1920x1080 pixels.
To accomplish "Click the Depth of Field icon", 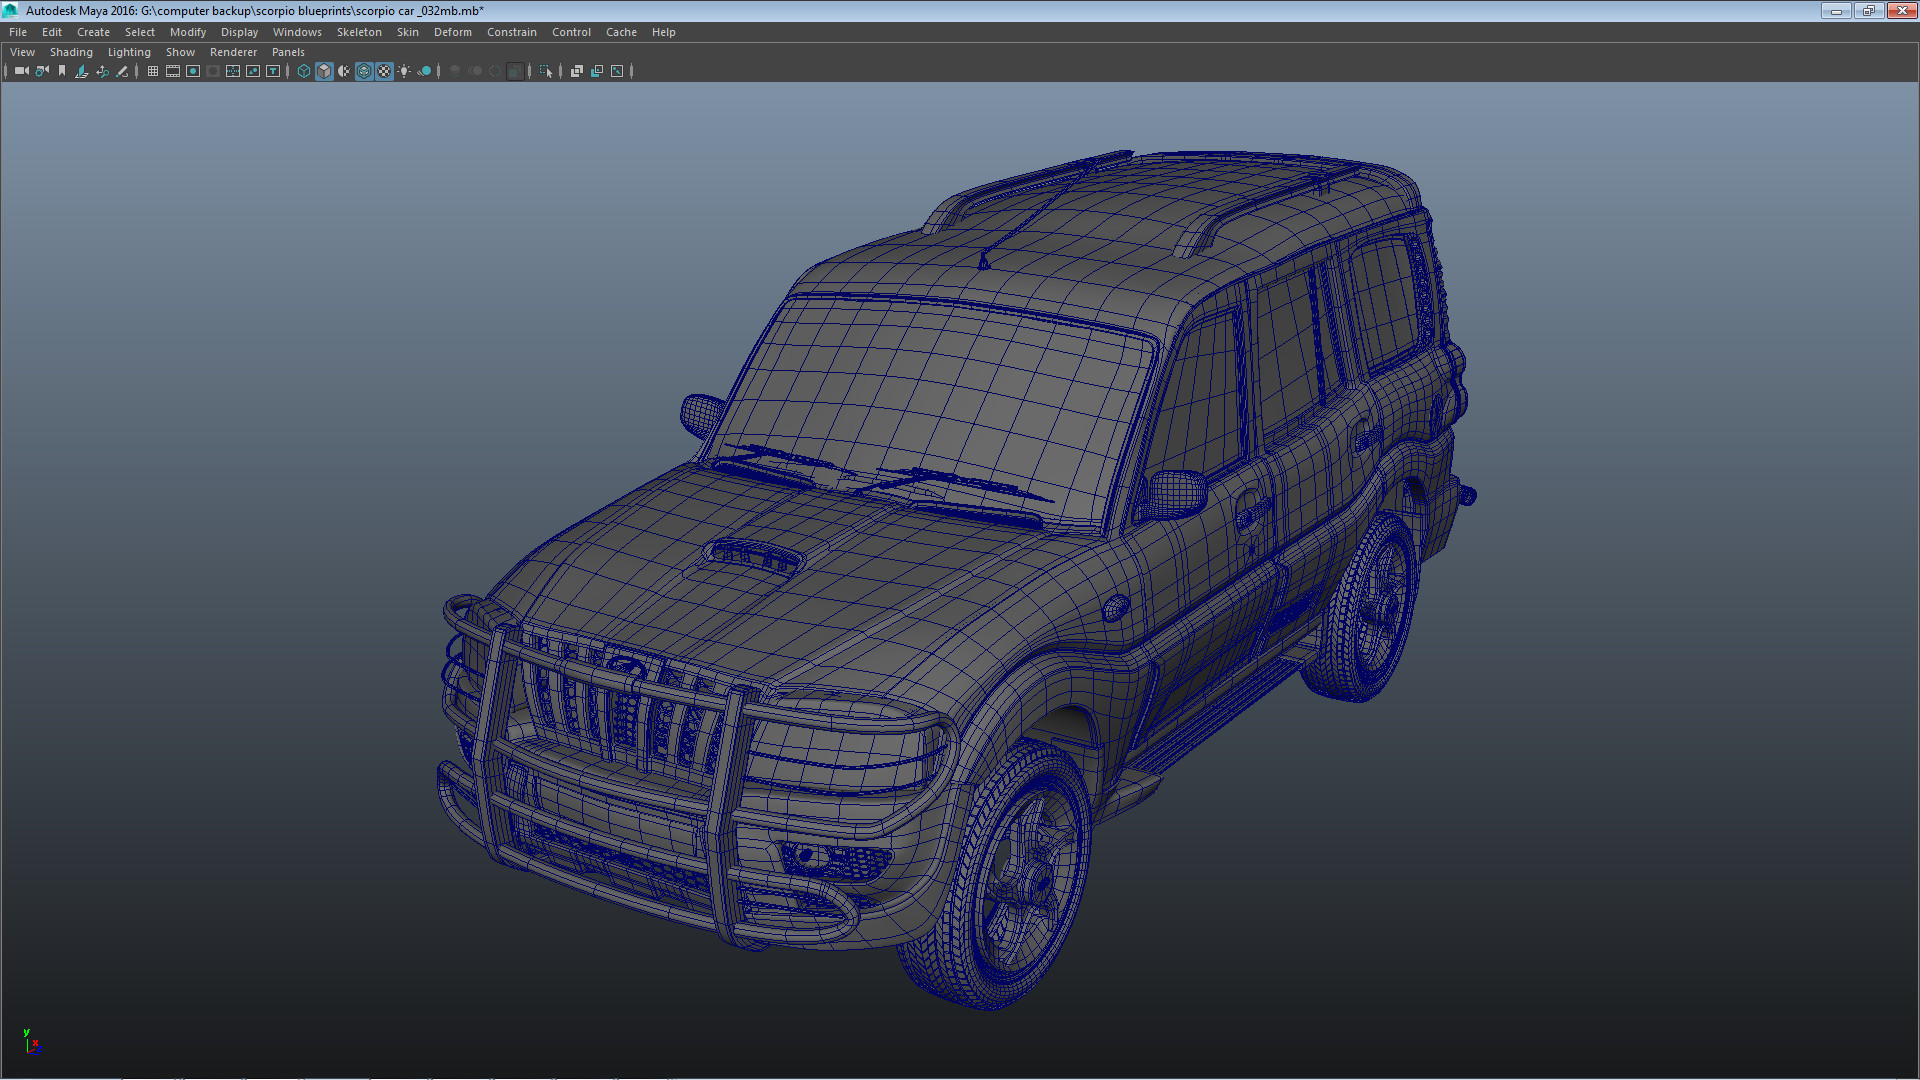I will pos(515,71).
